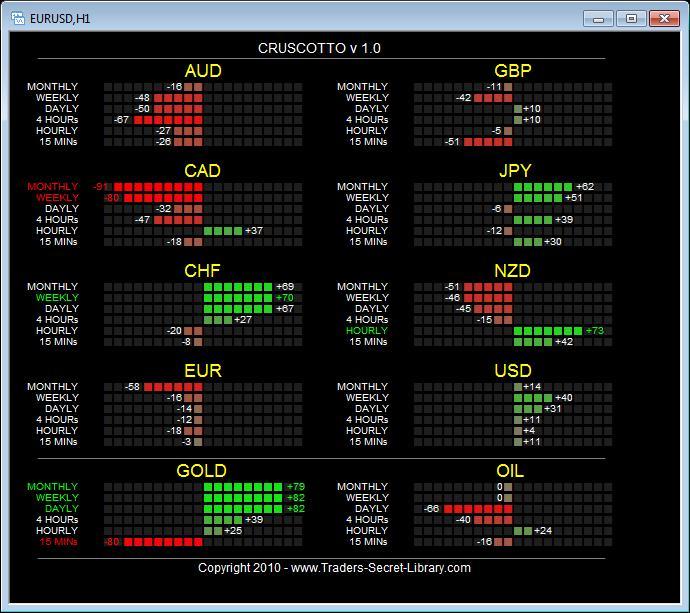Click the GOLD HOURLY value +25
The image size is (690, 613).
click(x=233, y=531)
